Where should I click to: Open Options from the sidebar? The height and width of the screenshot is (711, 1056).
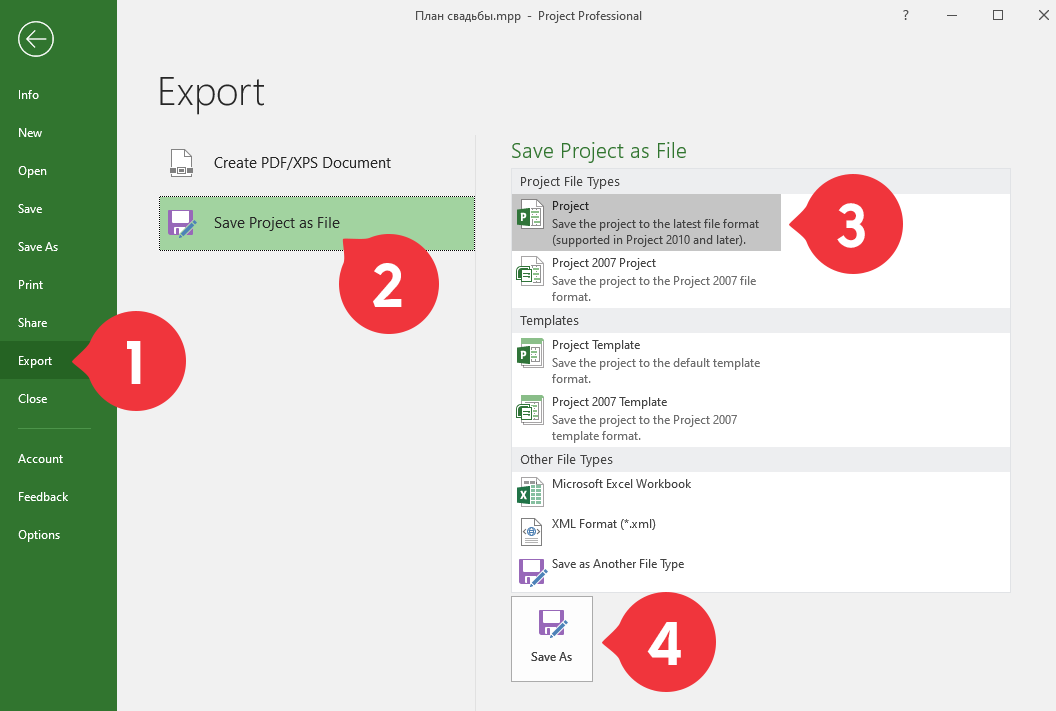point(59,535)
